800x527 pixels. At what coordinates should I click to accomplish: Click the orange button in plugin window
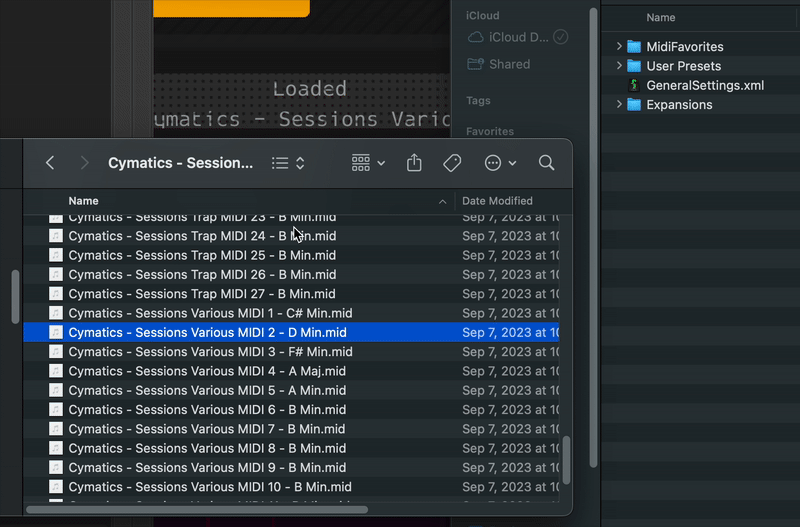coord(231,8)
